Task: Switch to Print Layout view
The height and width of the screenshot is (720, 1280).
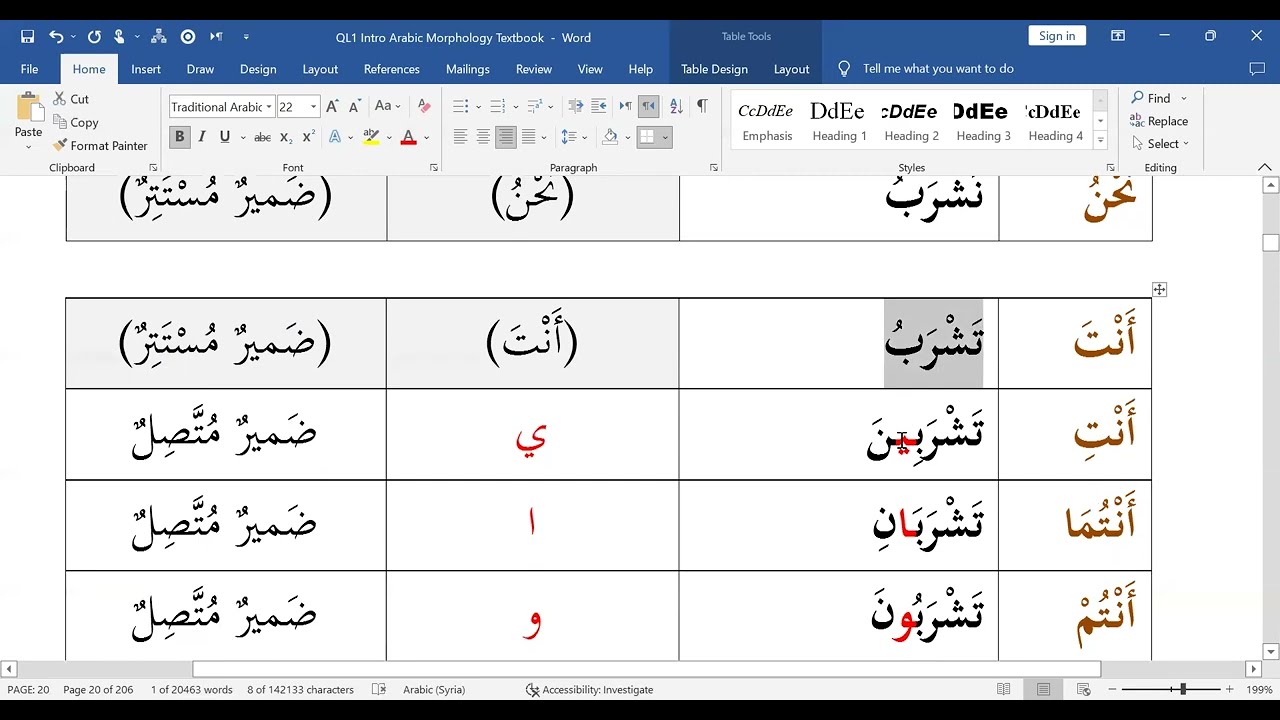Action: pos(1043,689)
